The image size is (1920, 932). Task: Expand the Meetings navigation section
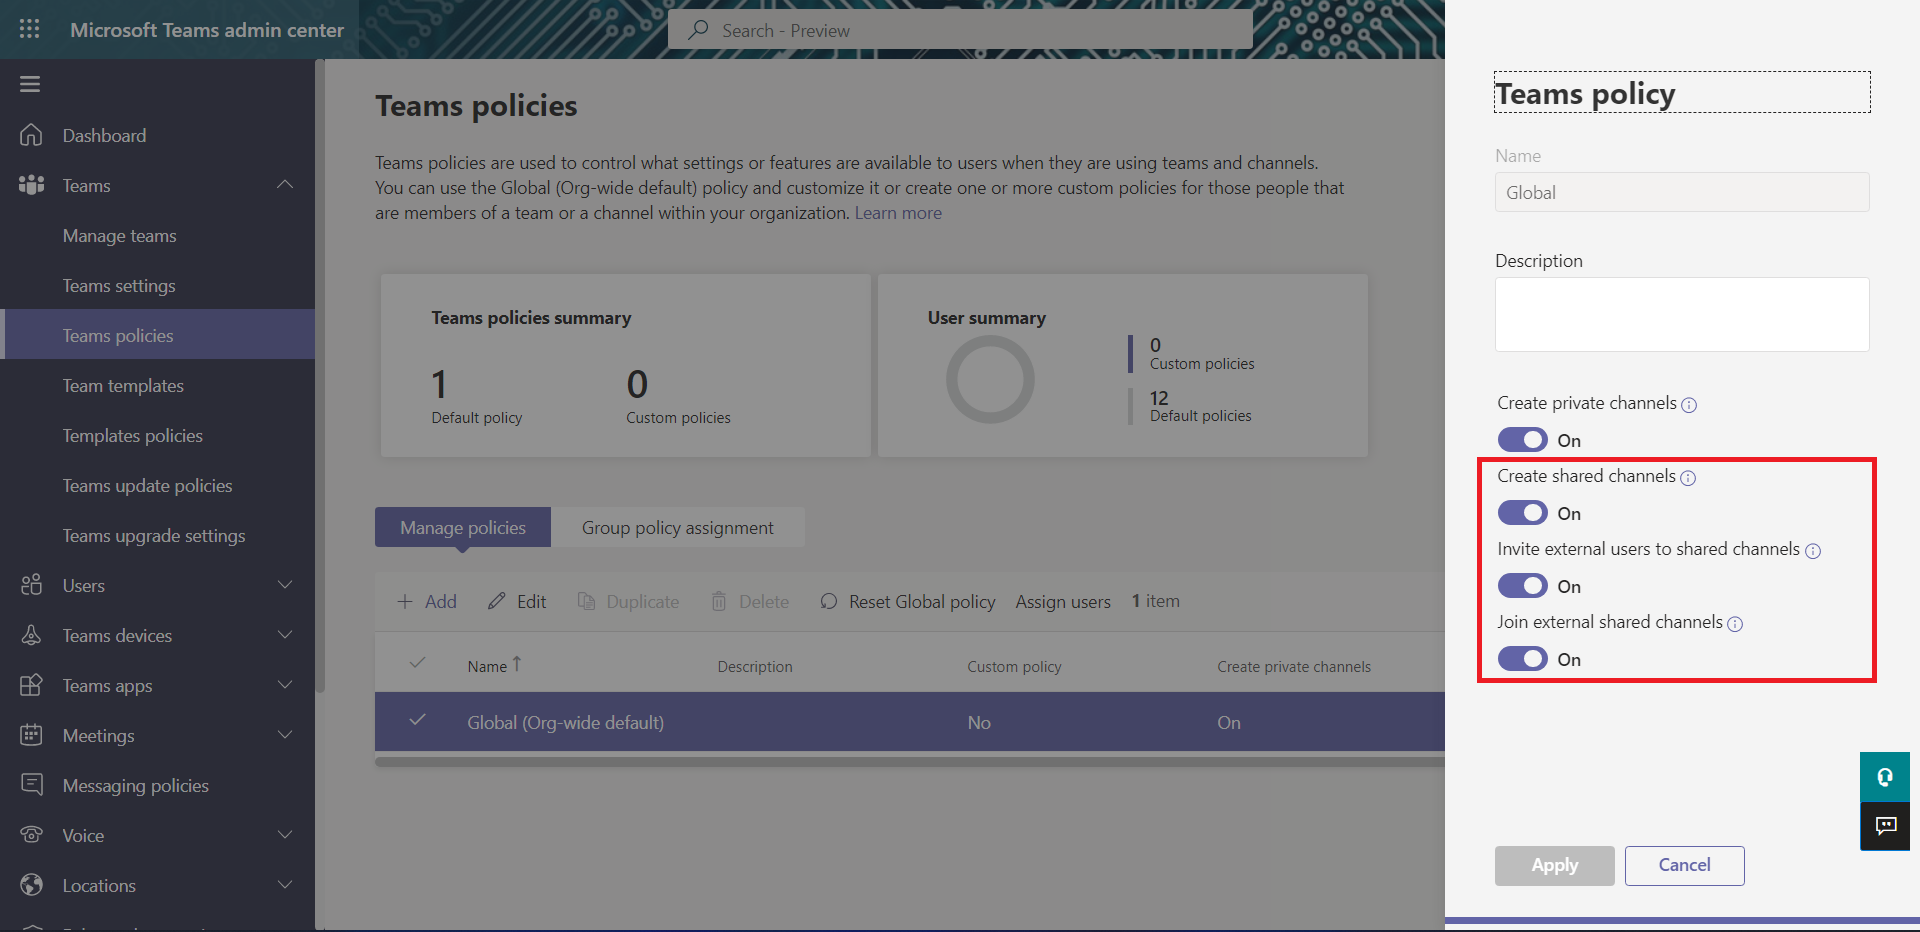click(x=285, y=735)
